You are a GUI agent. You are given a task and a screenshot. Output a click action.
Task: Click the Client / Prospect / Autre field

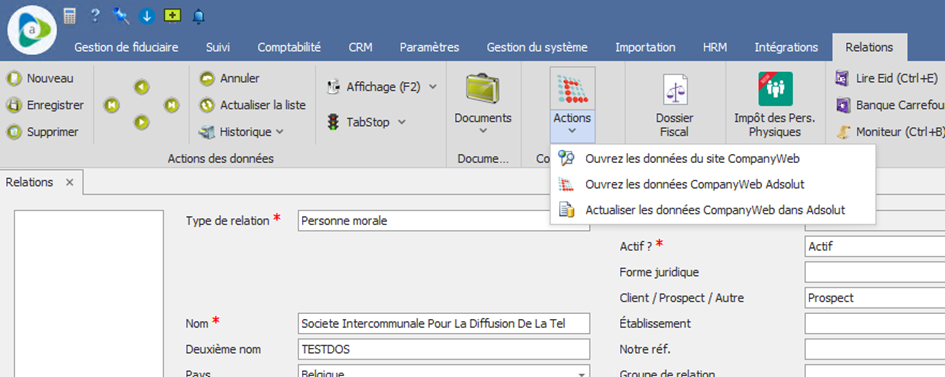[x=874, y=298]
